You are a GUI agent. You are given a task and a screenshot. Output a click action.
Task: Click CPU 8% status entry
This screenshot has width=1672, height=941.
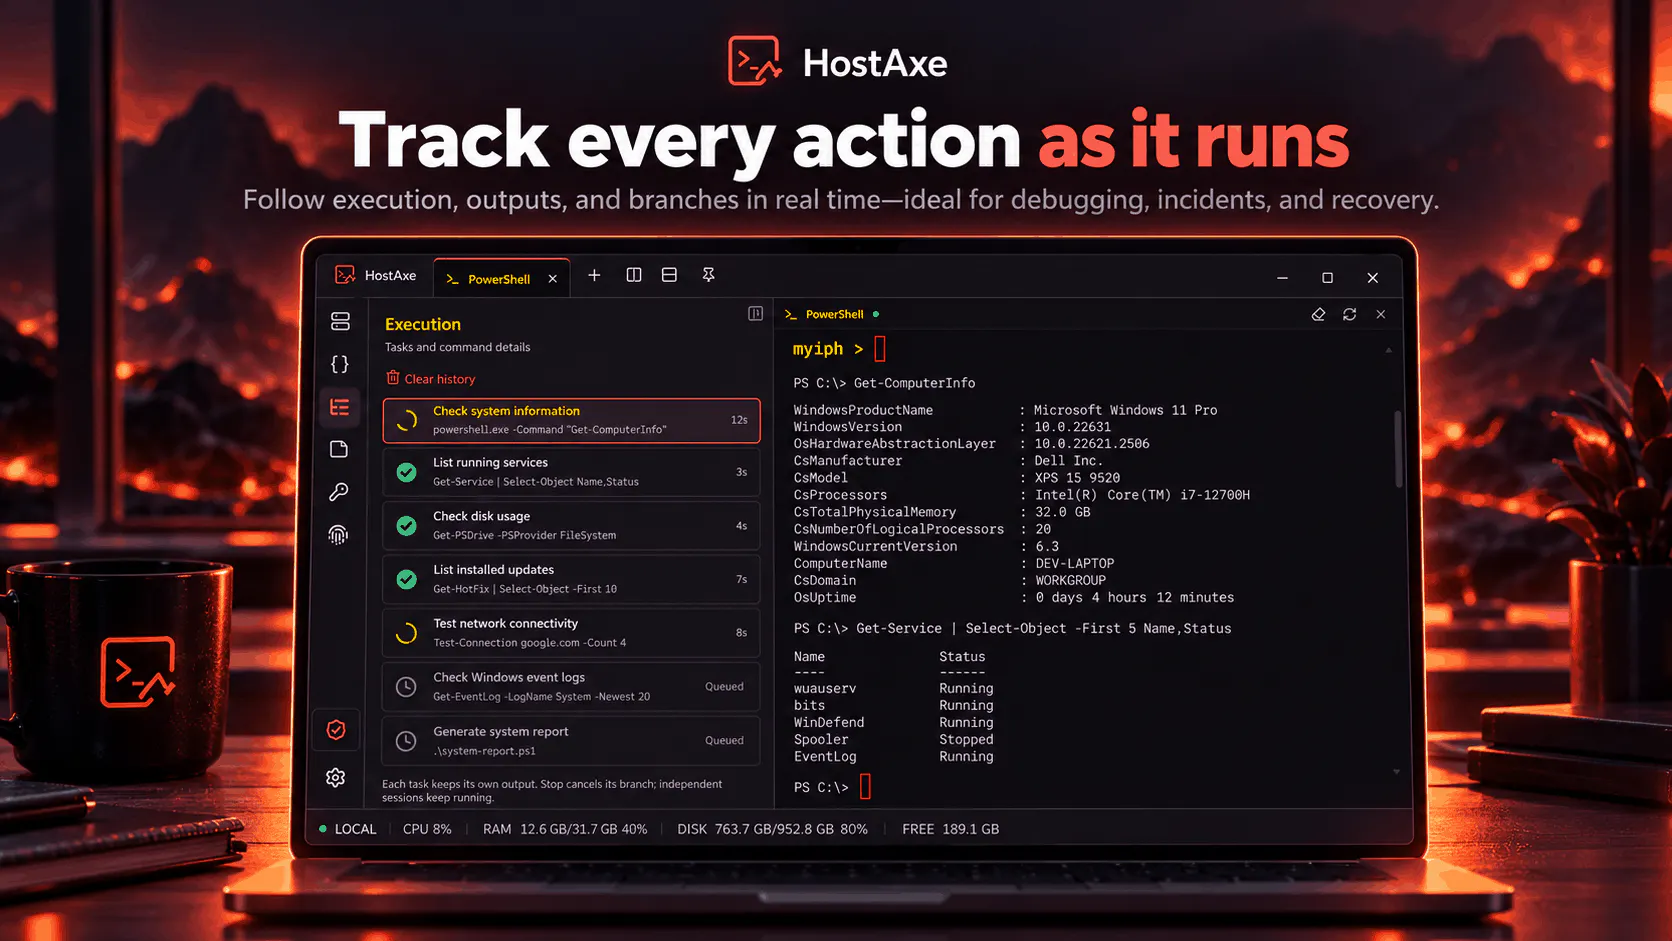[427, 829]
